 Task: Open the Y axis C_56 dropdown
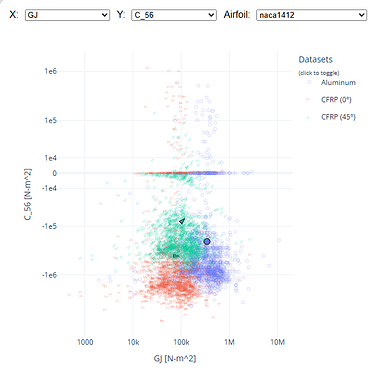pos(174,15)
